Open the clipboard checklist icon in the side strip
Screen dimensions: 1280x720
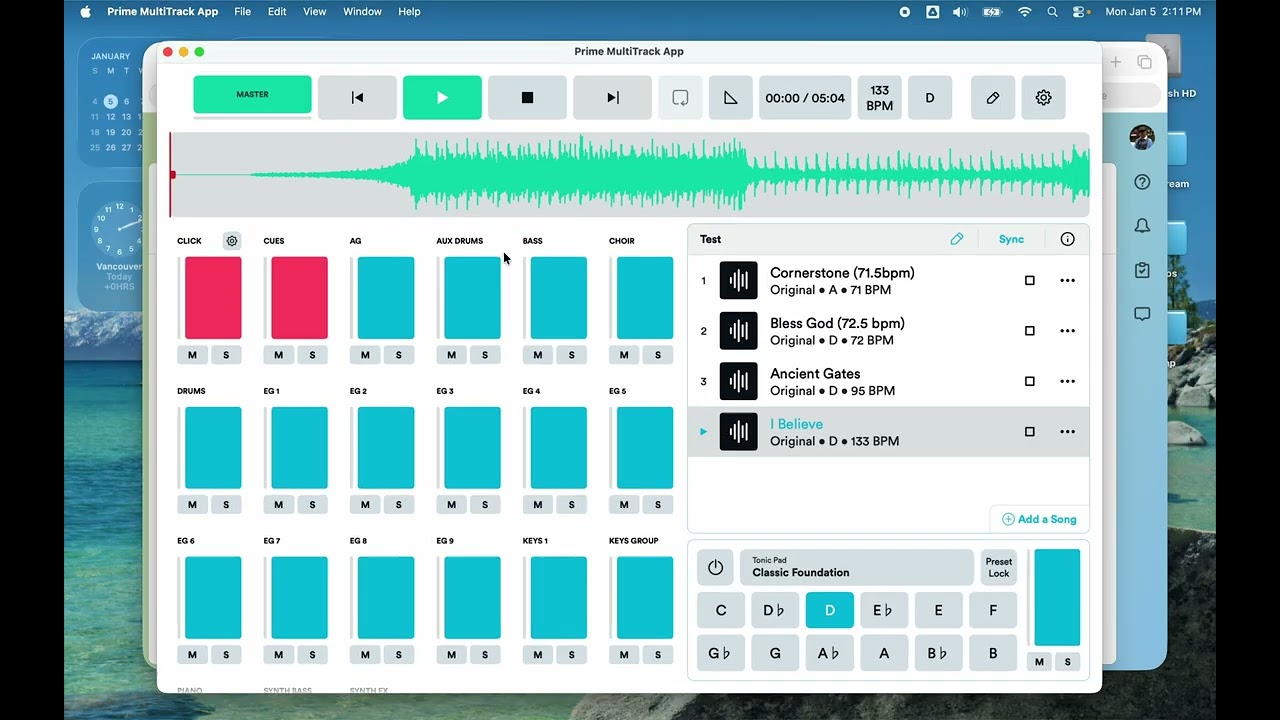1142,270
